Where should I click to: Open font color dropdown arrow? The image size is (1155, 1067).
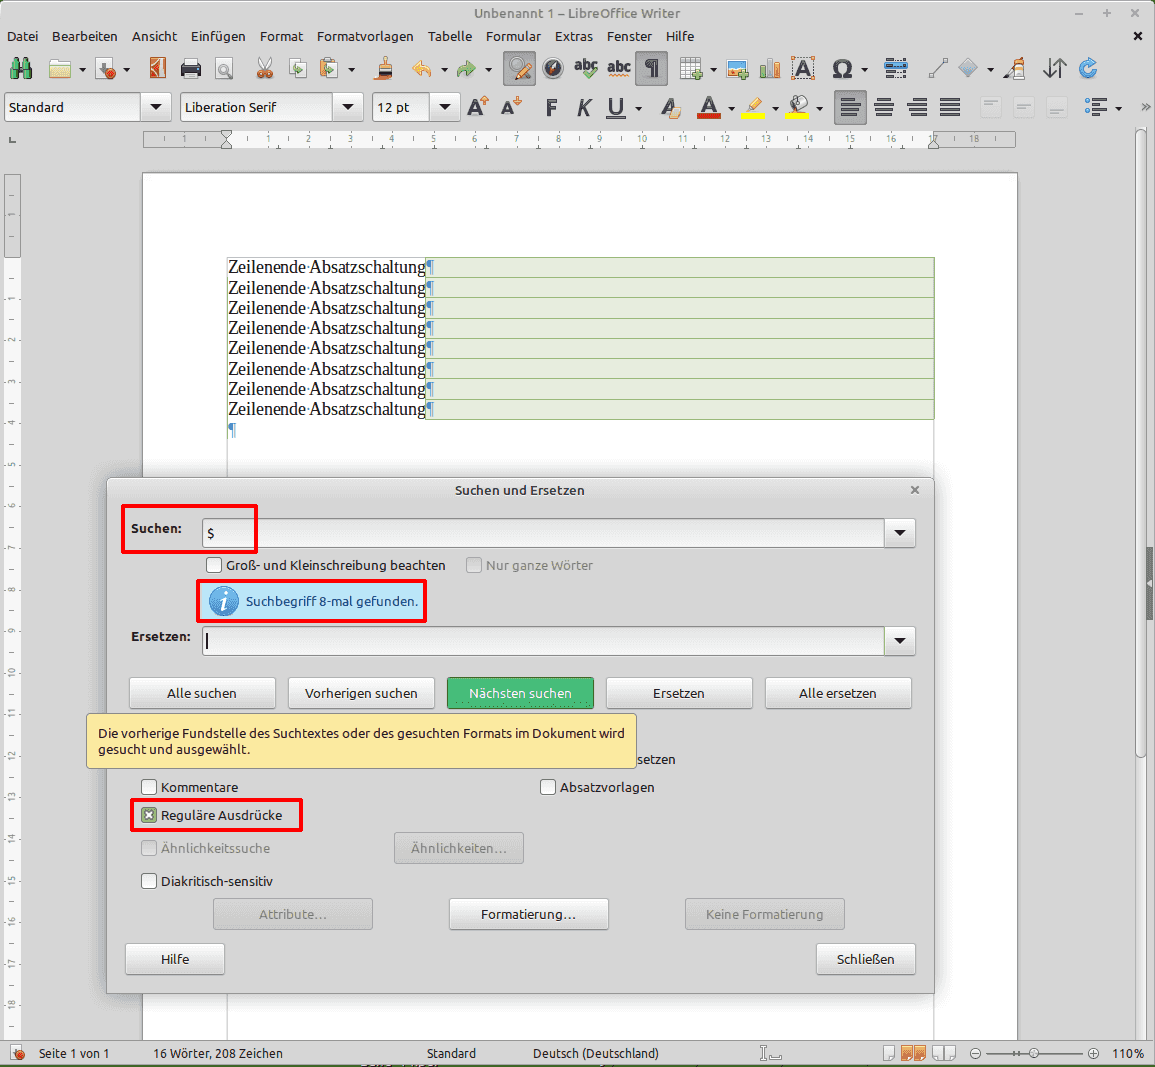click(731, 109)
